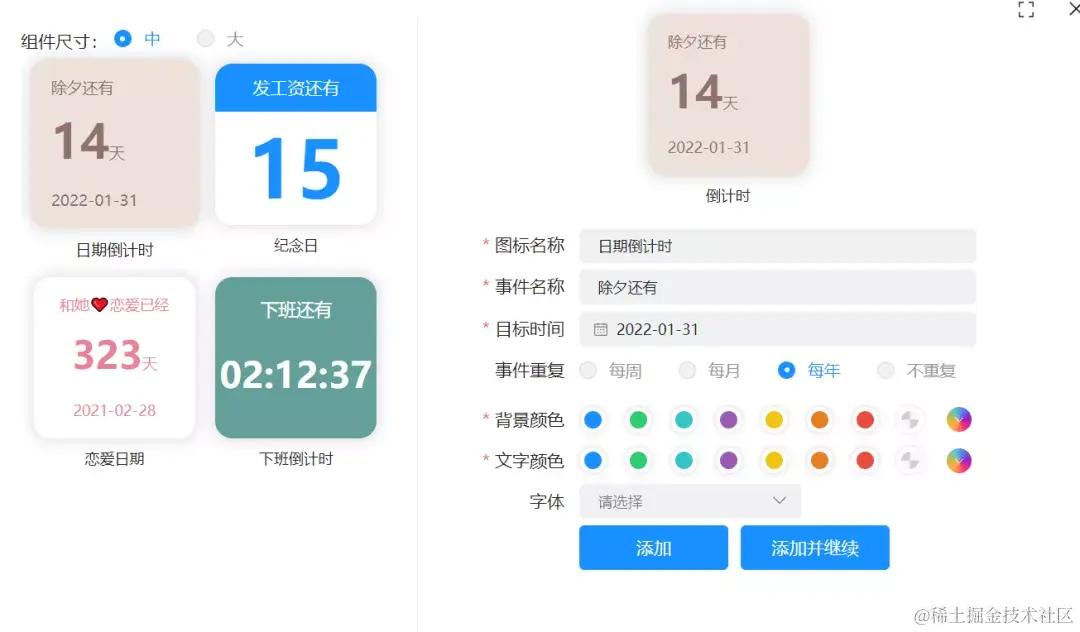1080x632 pixels.
Task: Pick green text color swatch
Action: (x=638, y=460)
